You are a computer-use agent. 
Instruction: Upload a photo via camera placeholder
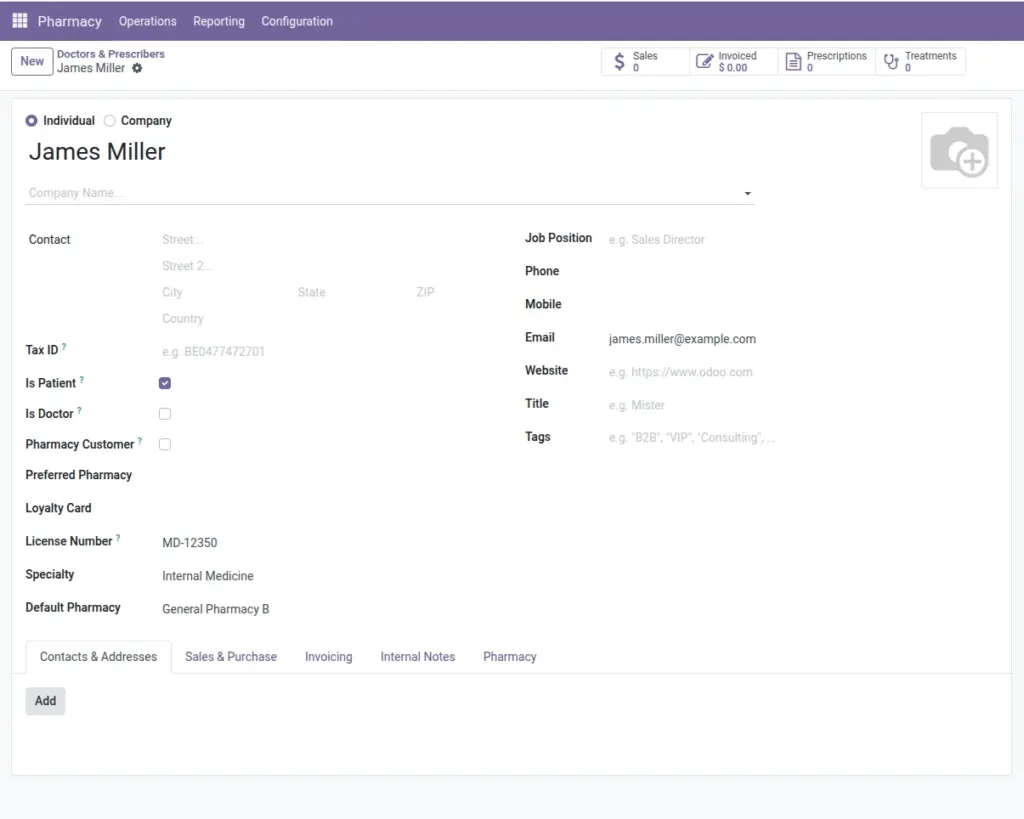pyautogui.click(x=959, y=151)
